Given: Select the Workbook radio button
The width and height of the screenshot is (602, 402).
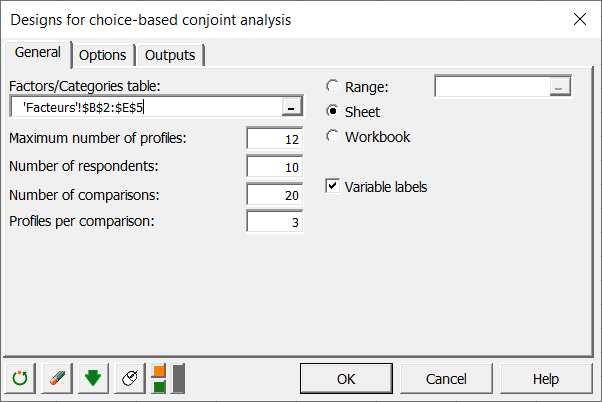Looking at the screenshot, I should 333,137.
